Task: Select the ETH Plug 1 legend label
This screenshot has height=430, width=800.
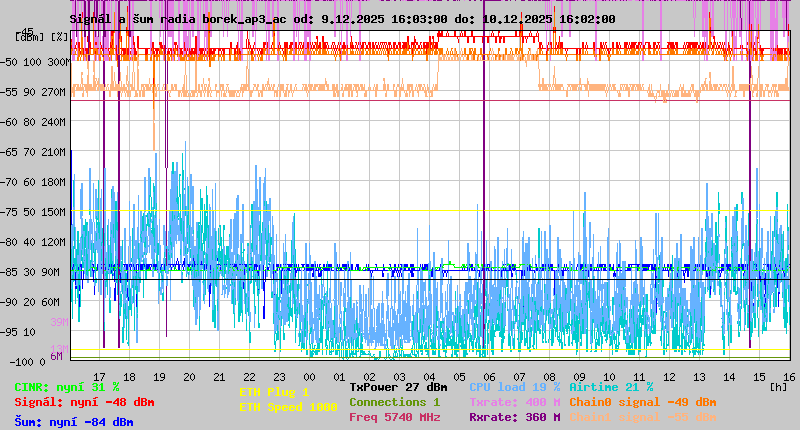Action: [x=274, y=392]
